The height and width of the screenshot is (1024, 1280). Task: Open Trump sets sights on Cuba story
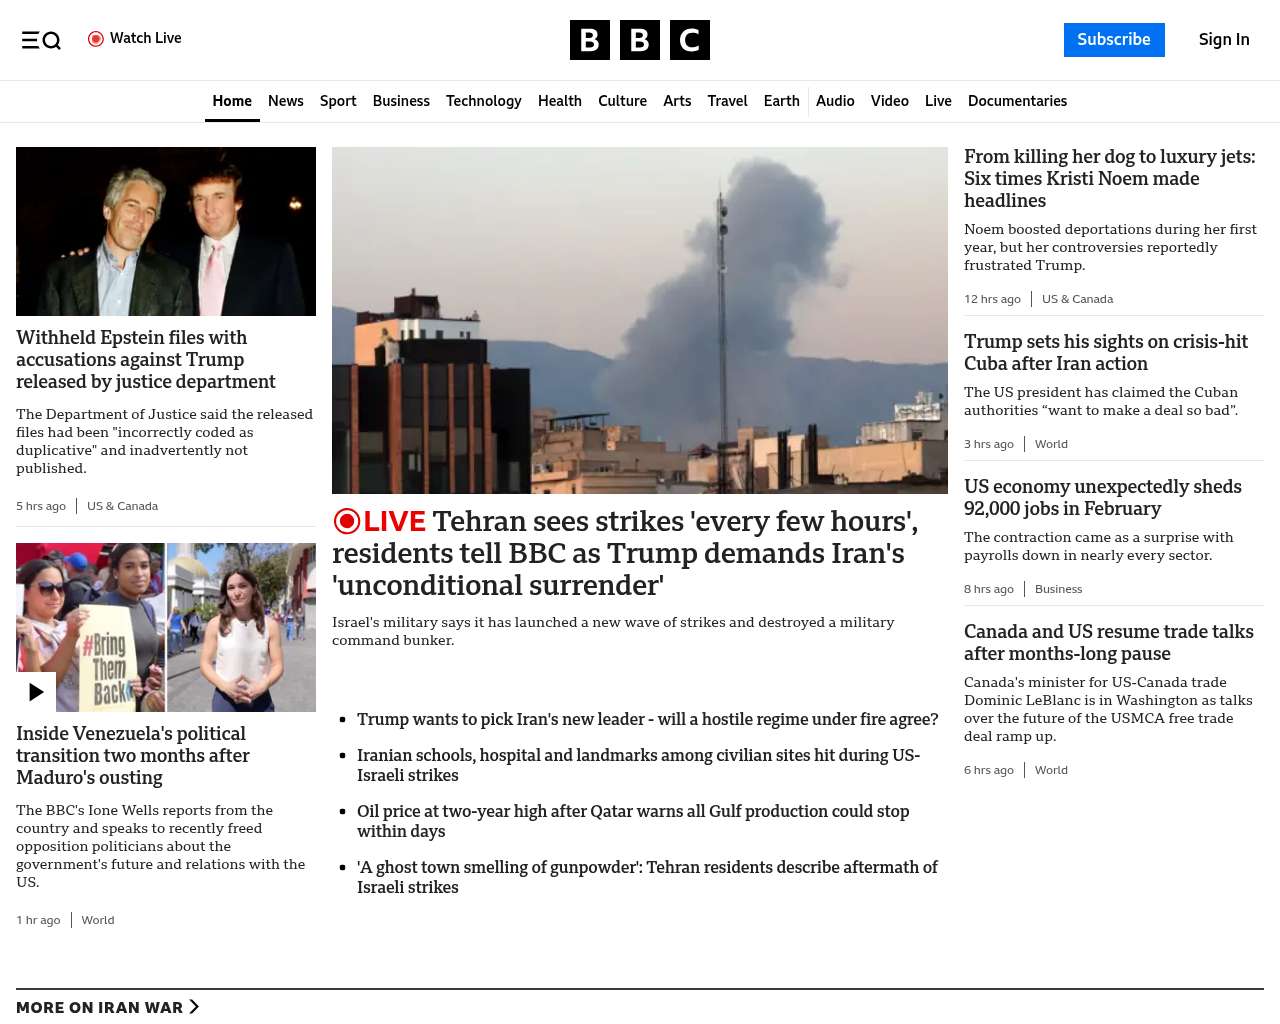(1105, 352)
